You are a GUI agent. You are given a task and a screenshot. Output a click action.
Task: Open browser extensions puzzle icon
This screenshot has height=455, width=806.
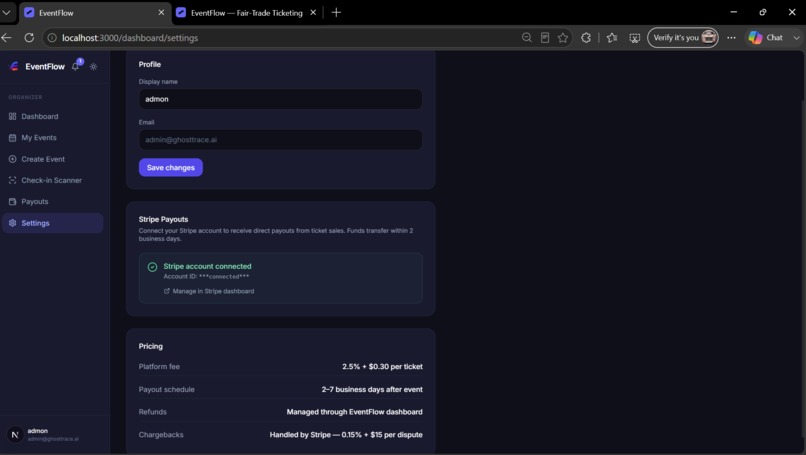point(586,38)
